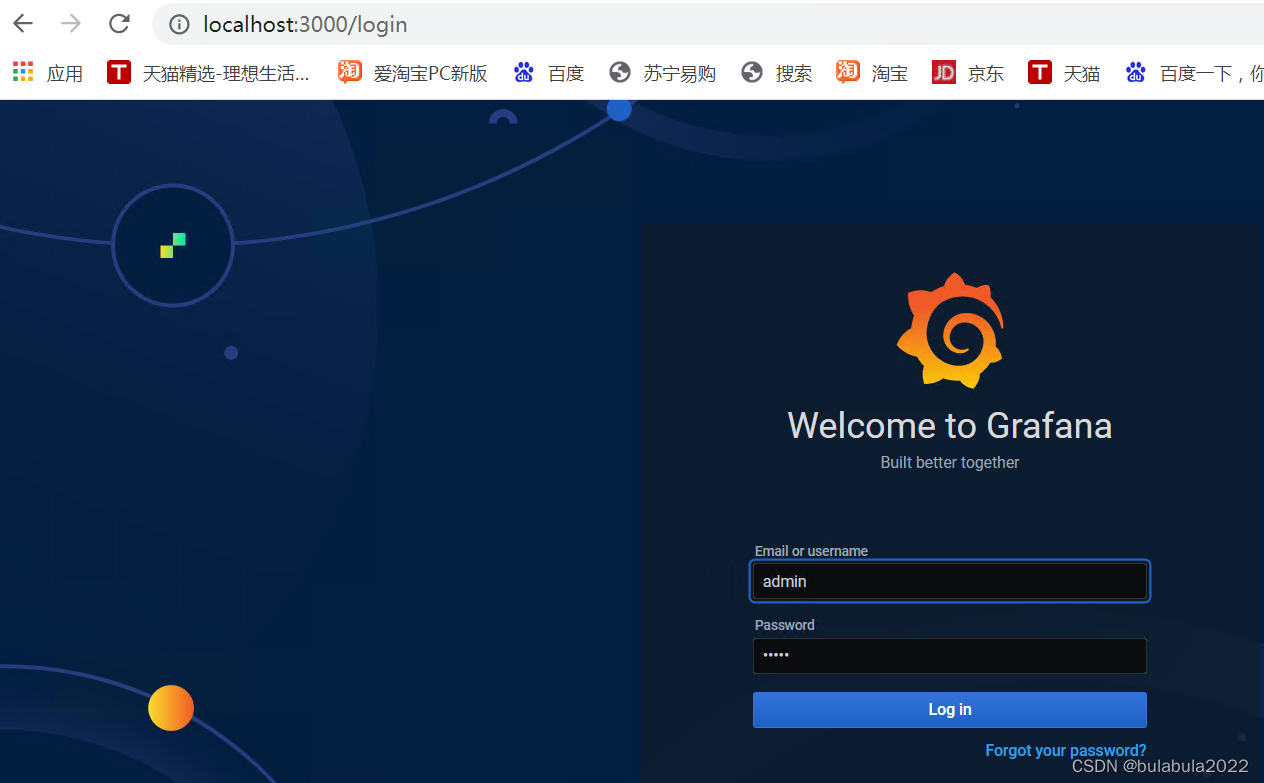This screenshot has height=783, width=1264.
Task: Click the Welcome to Grafana heading
Action: [x=950, y=426]
